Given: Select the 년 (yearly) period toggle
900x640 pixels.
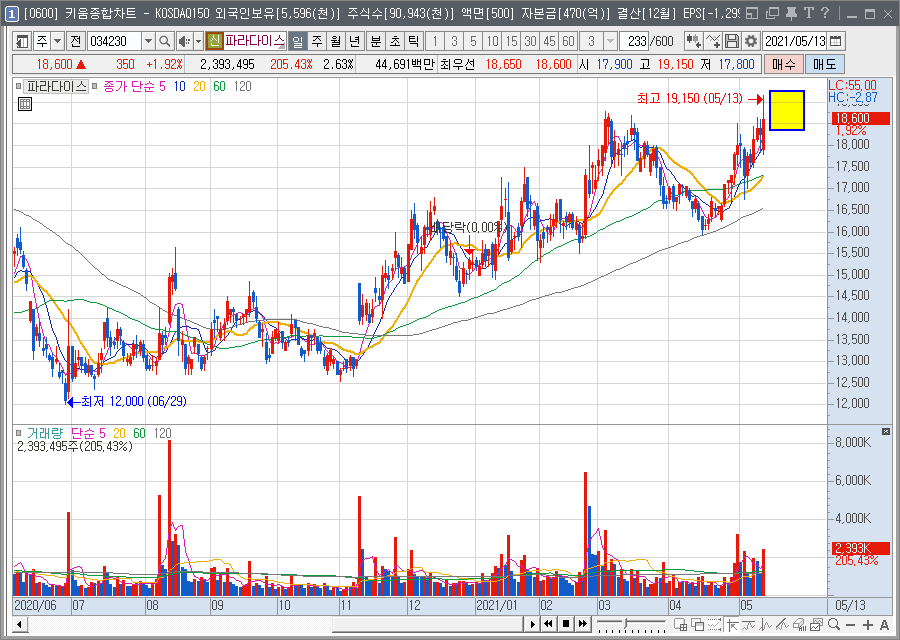Looking at the screenshot, I should (355, 41).
